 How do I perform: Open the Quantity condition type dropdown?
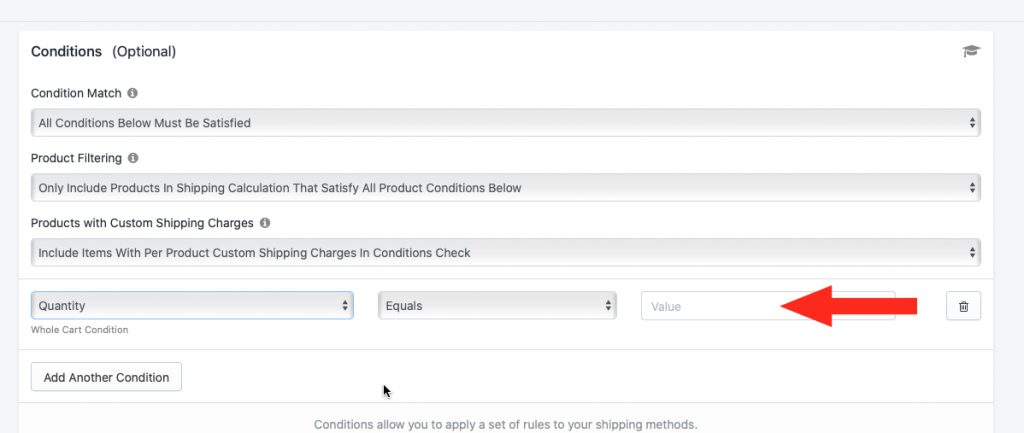[192, 305]
